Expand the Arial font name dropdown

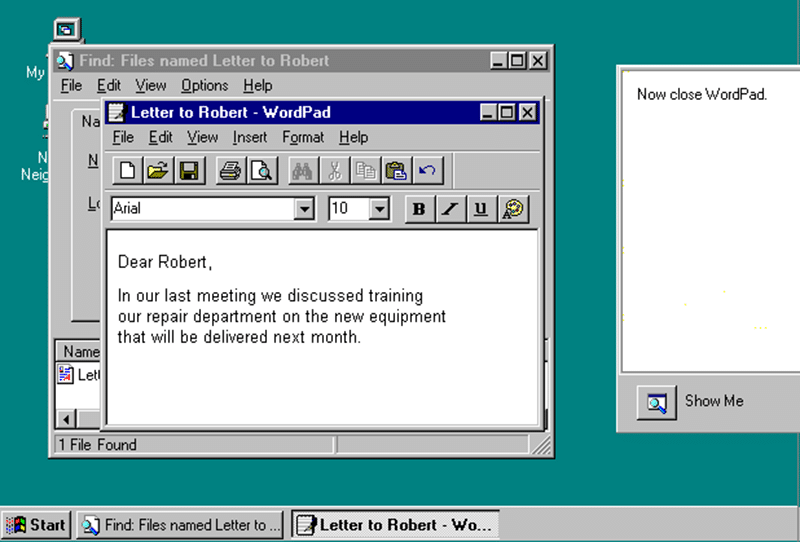click(x=304, y=209)
